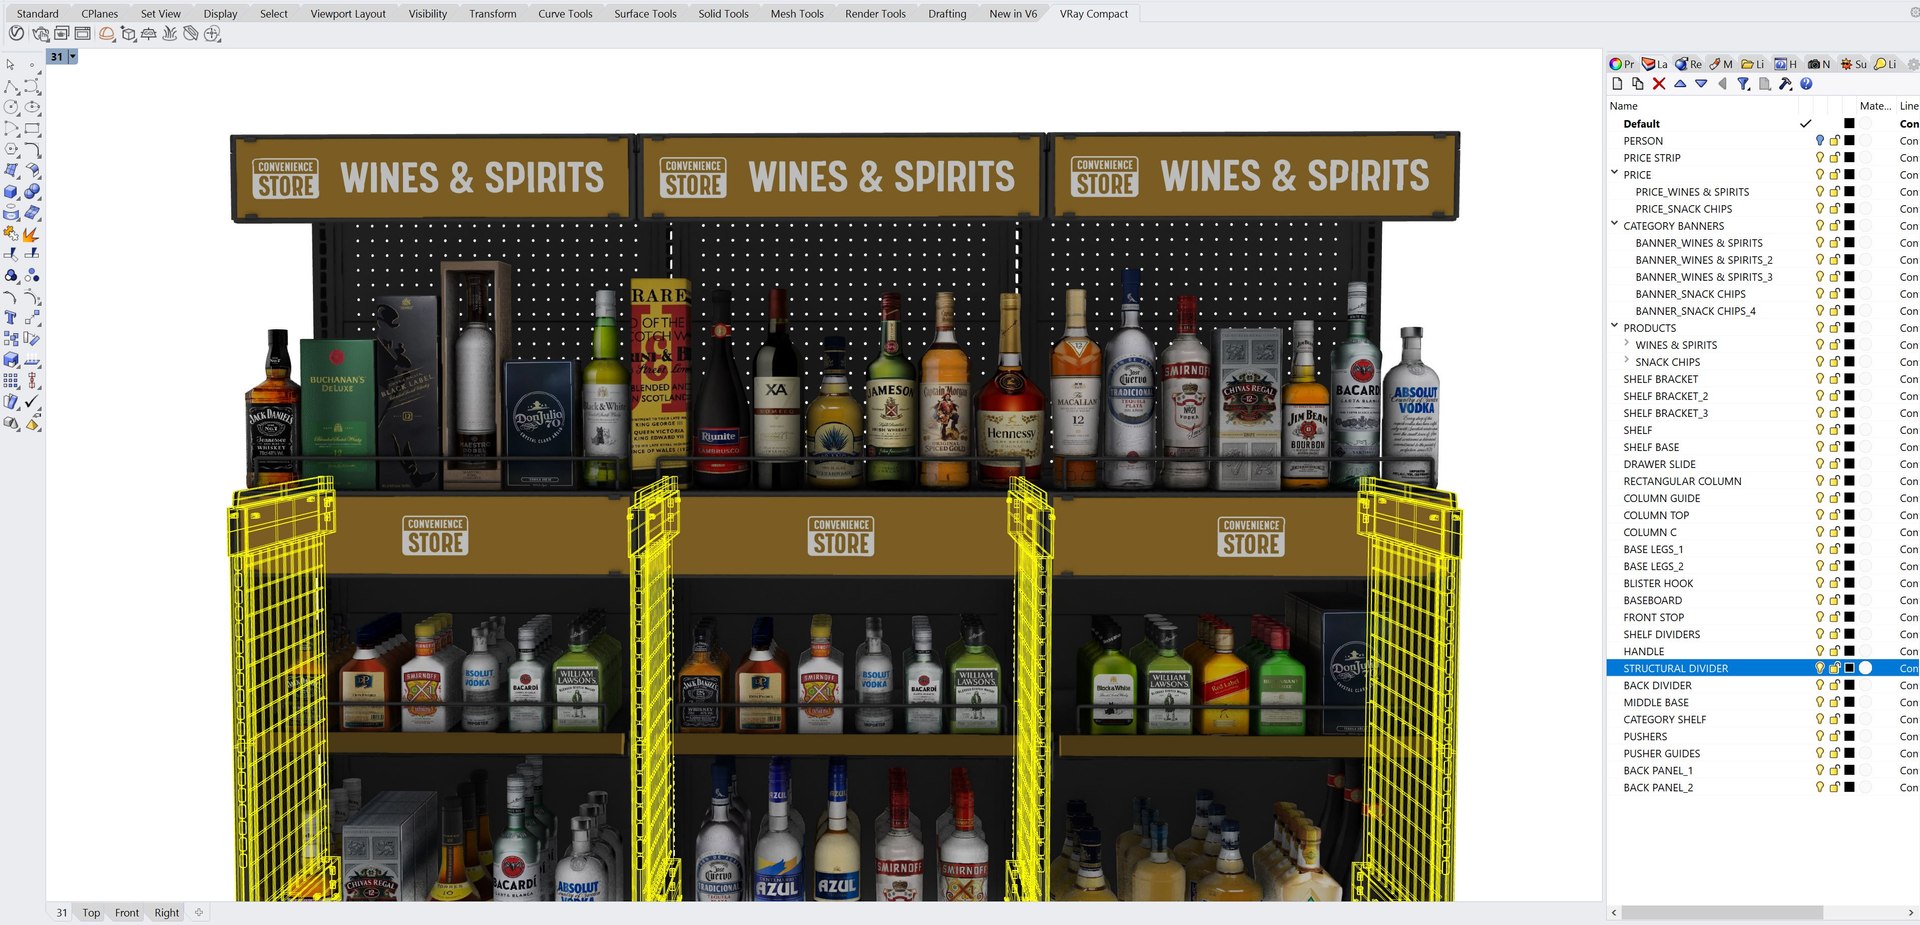This screenshot has height=925, width=1920.
Task: Add a new viewport tab with plus
Action: pos(199,912)
